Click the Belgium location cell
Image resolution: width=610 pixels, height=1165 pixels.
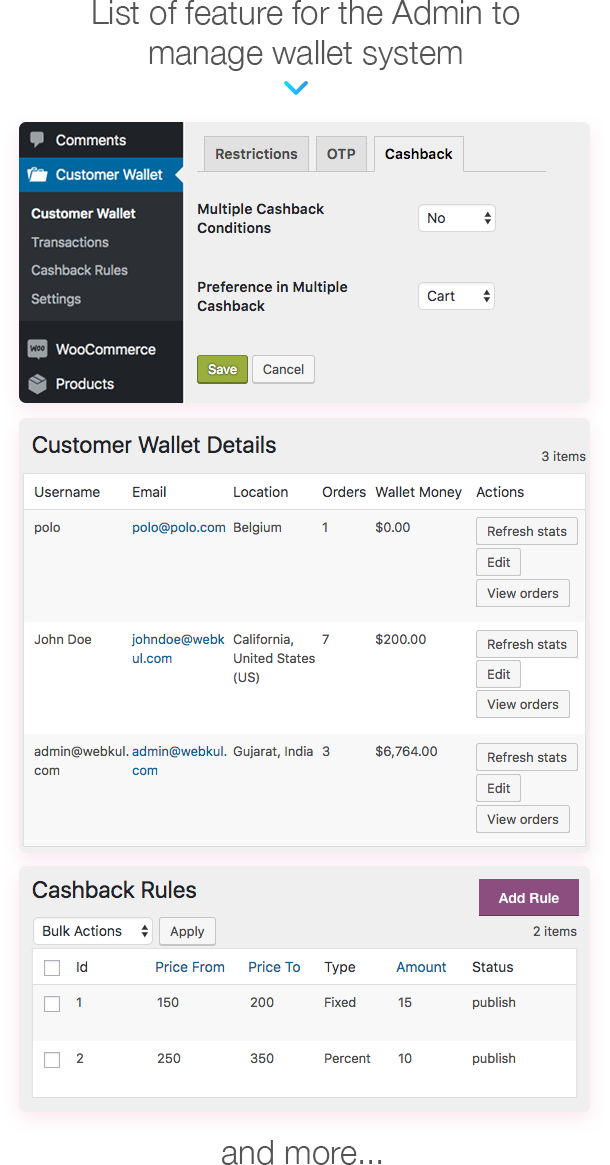(x=257, y=528)
